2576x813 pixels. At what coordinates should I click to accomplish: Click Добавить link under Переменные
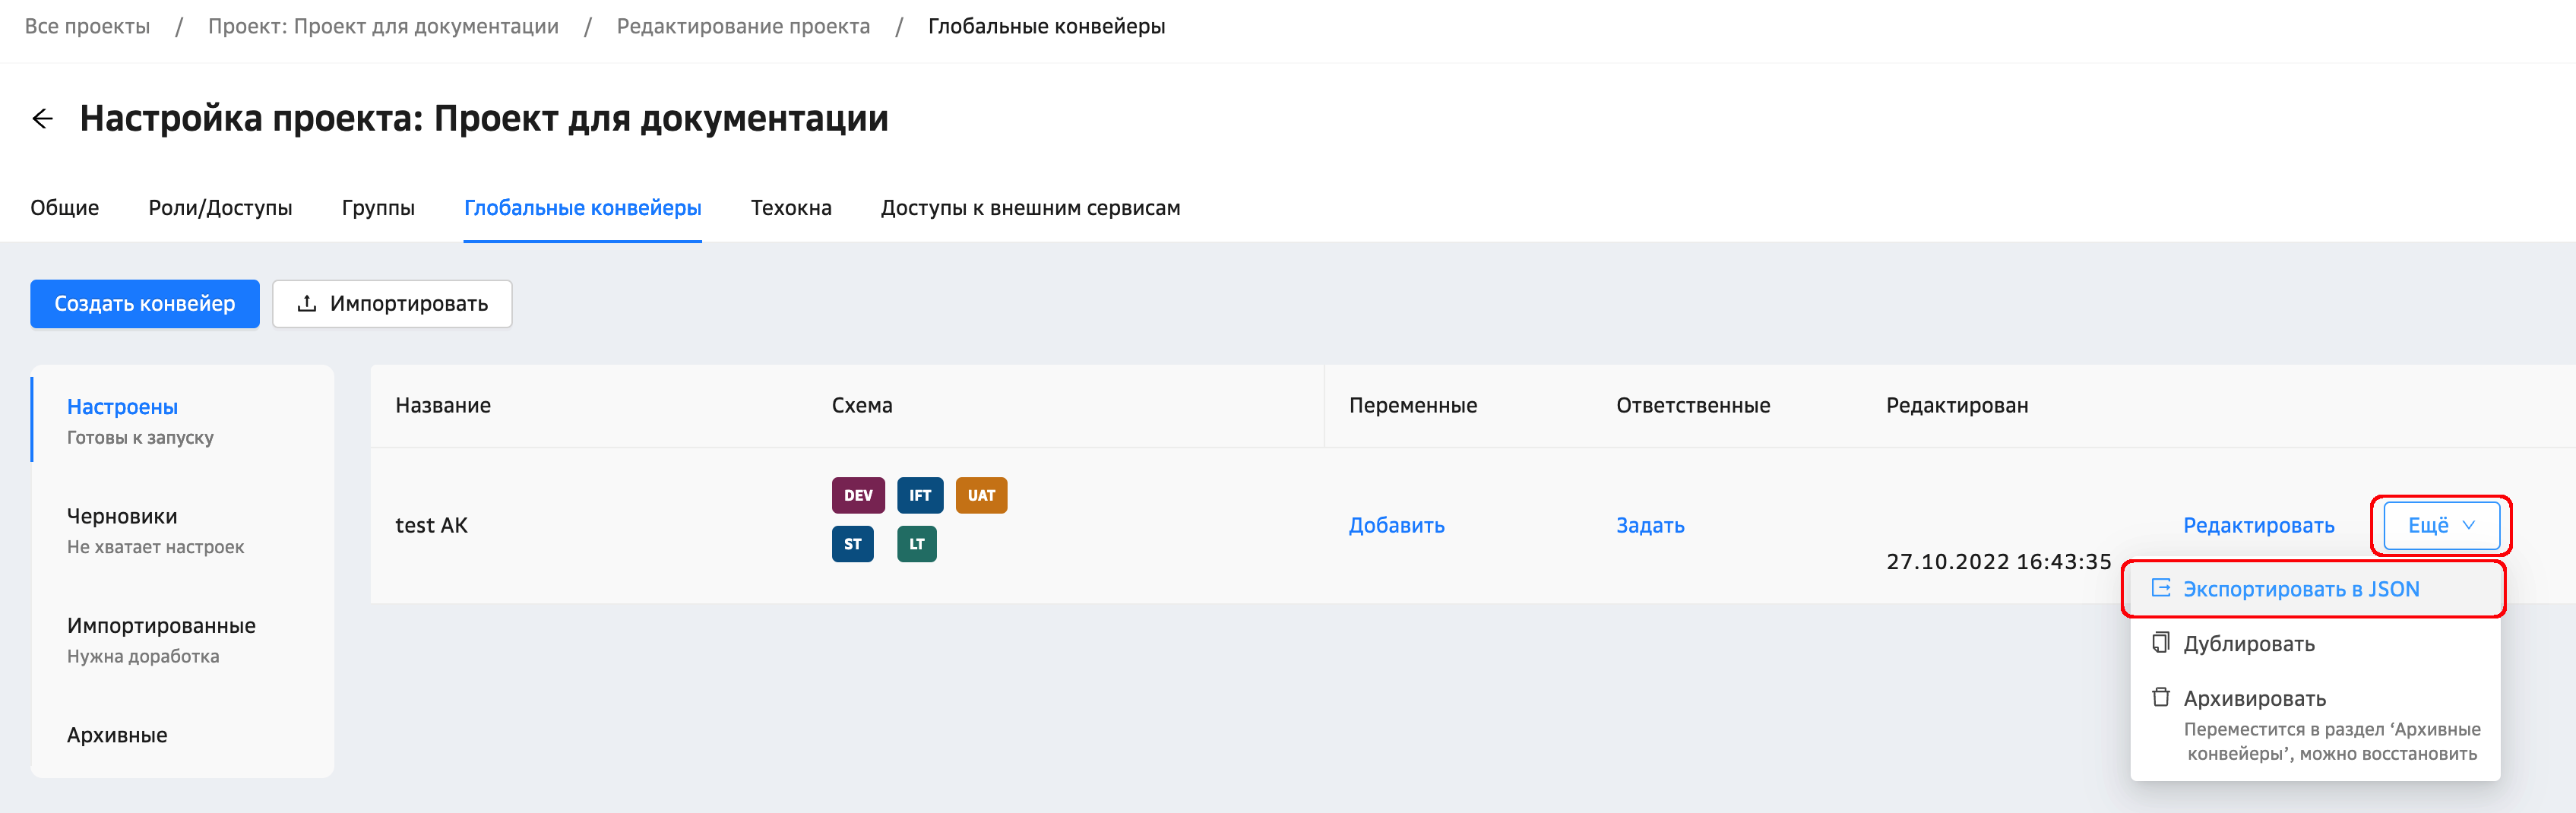[x=1396, y=526]
